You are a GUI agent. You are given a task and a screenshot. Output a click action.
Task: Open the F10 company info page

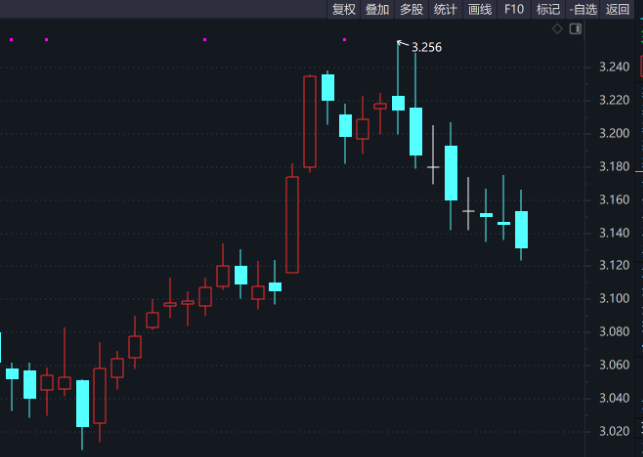pos(514,9)
